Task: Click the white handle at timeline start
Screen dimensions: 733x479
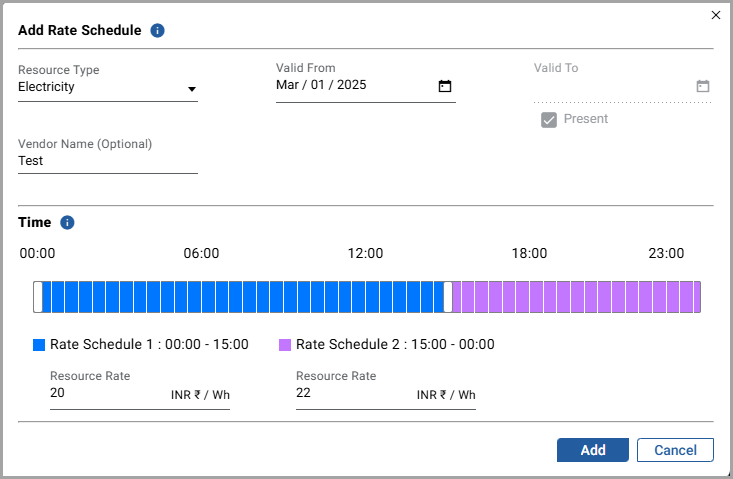Action: pos(38,297)
